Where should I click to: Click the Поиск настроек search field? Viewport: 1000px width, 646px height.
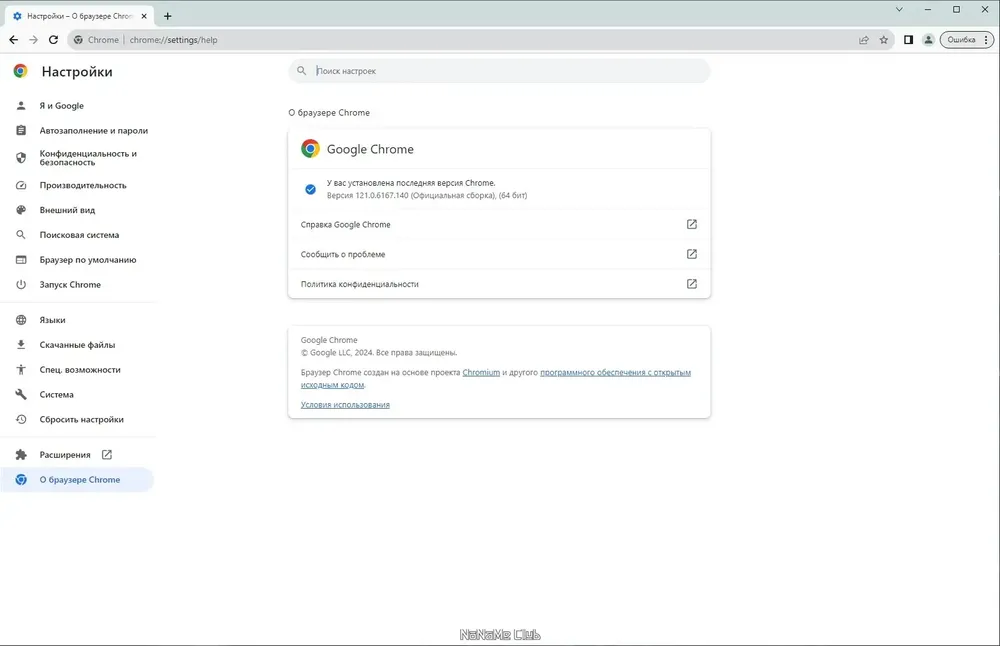pos(499,71)
